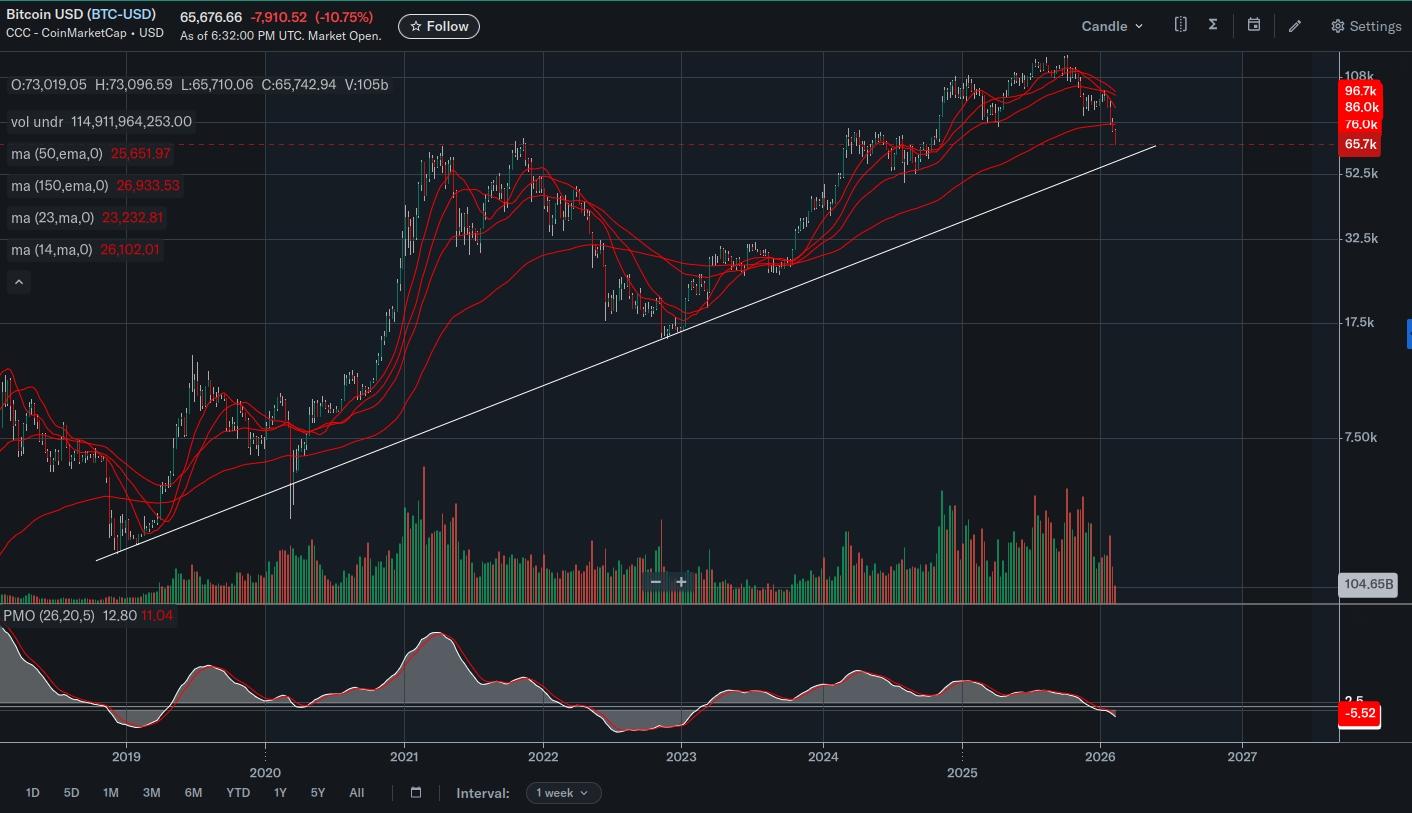
Task: Click the comparison brackets icon in top toolbar
Action: tap(1181, 25)
